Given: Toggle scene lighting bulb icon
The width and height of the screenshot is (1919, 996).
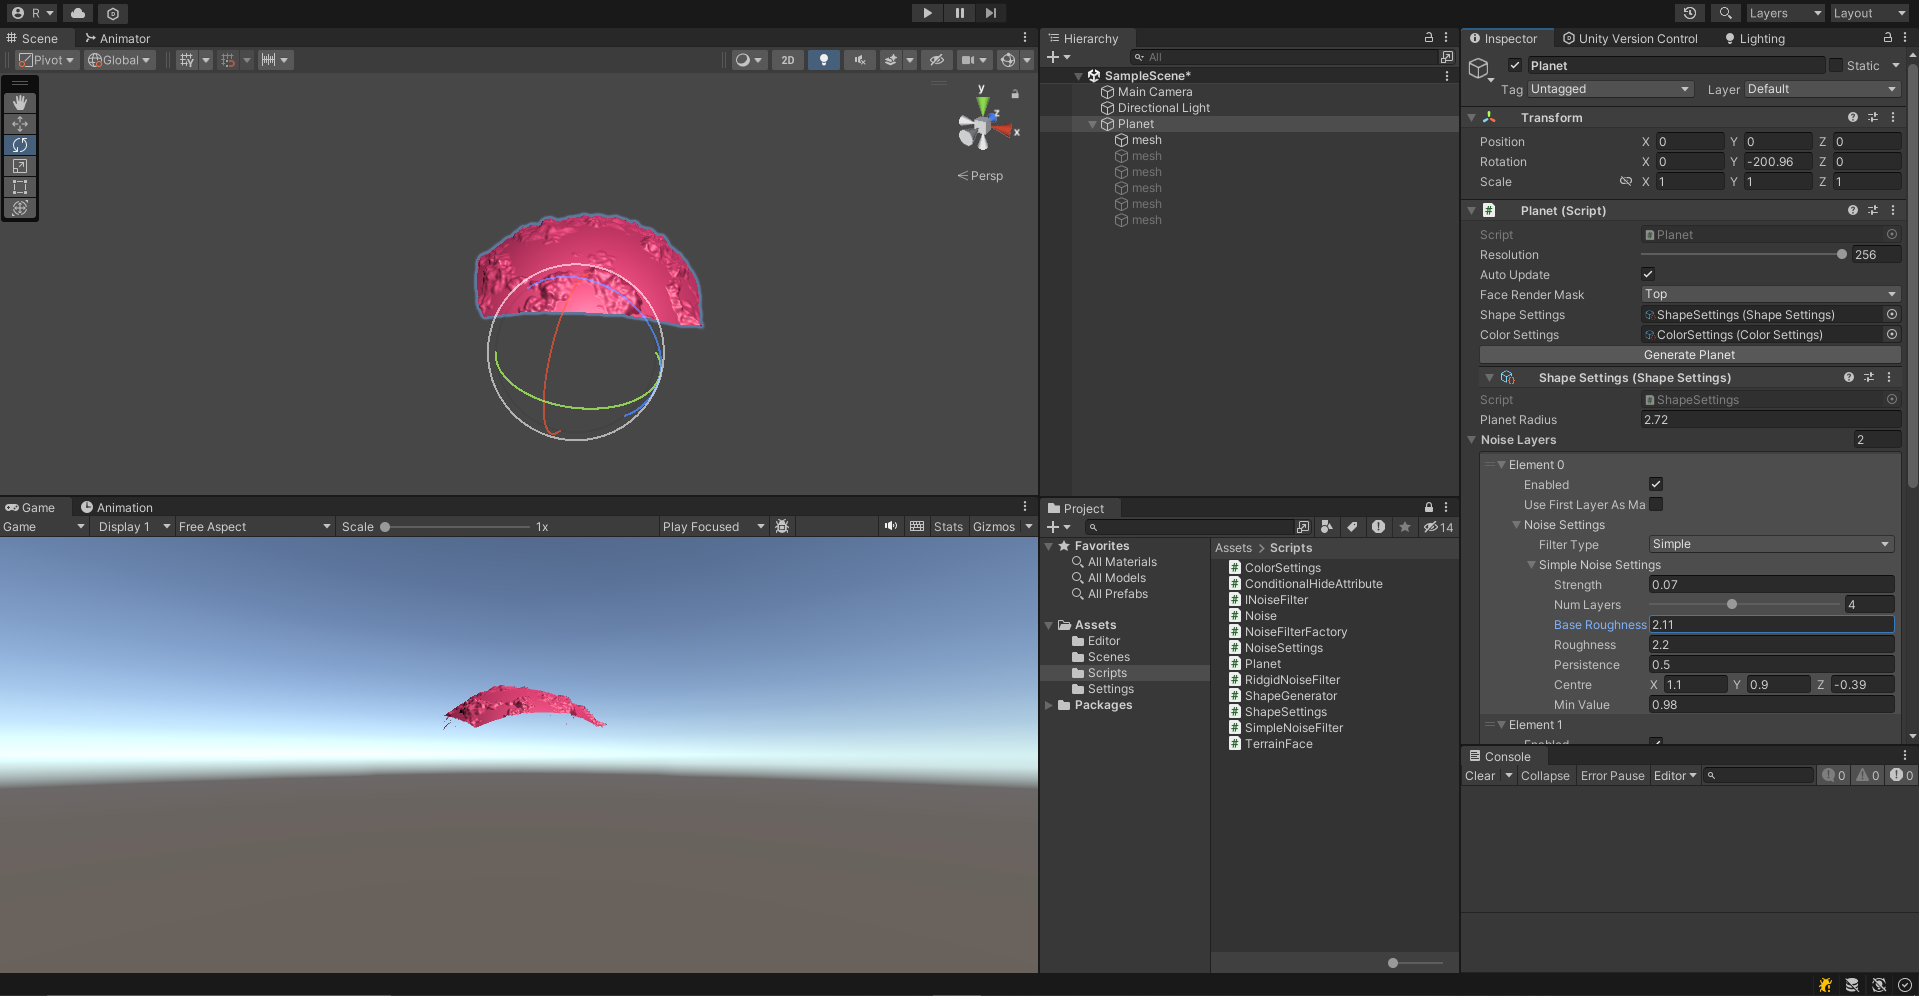Looking at the screenshot, I should [x=823, y=60].
